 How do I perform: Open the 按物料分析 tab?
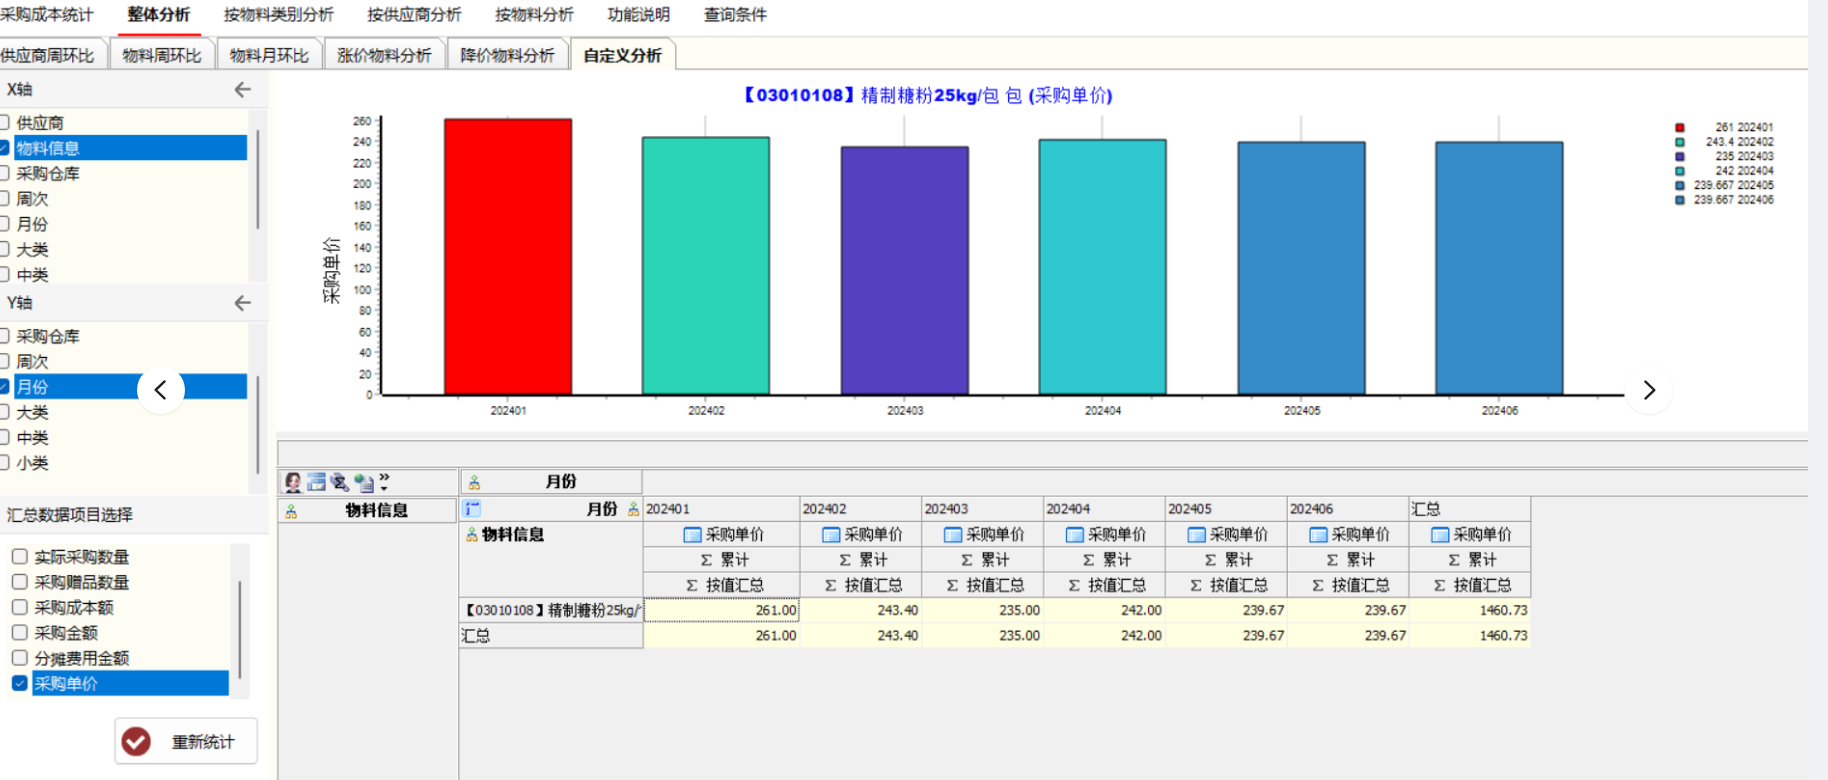pyautogui.click(x=534, y=15)
